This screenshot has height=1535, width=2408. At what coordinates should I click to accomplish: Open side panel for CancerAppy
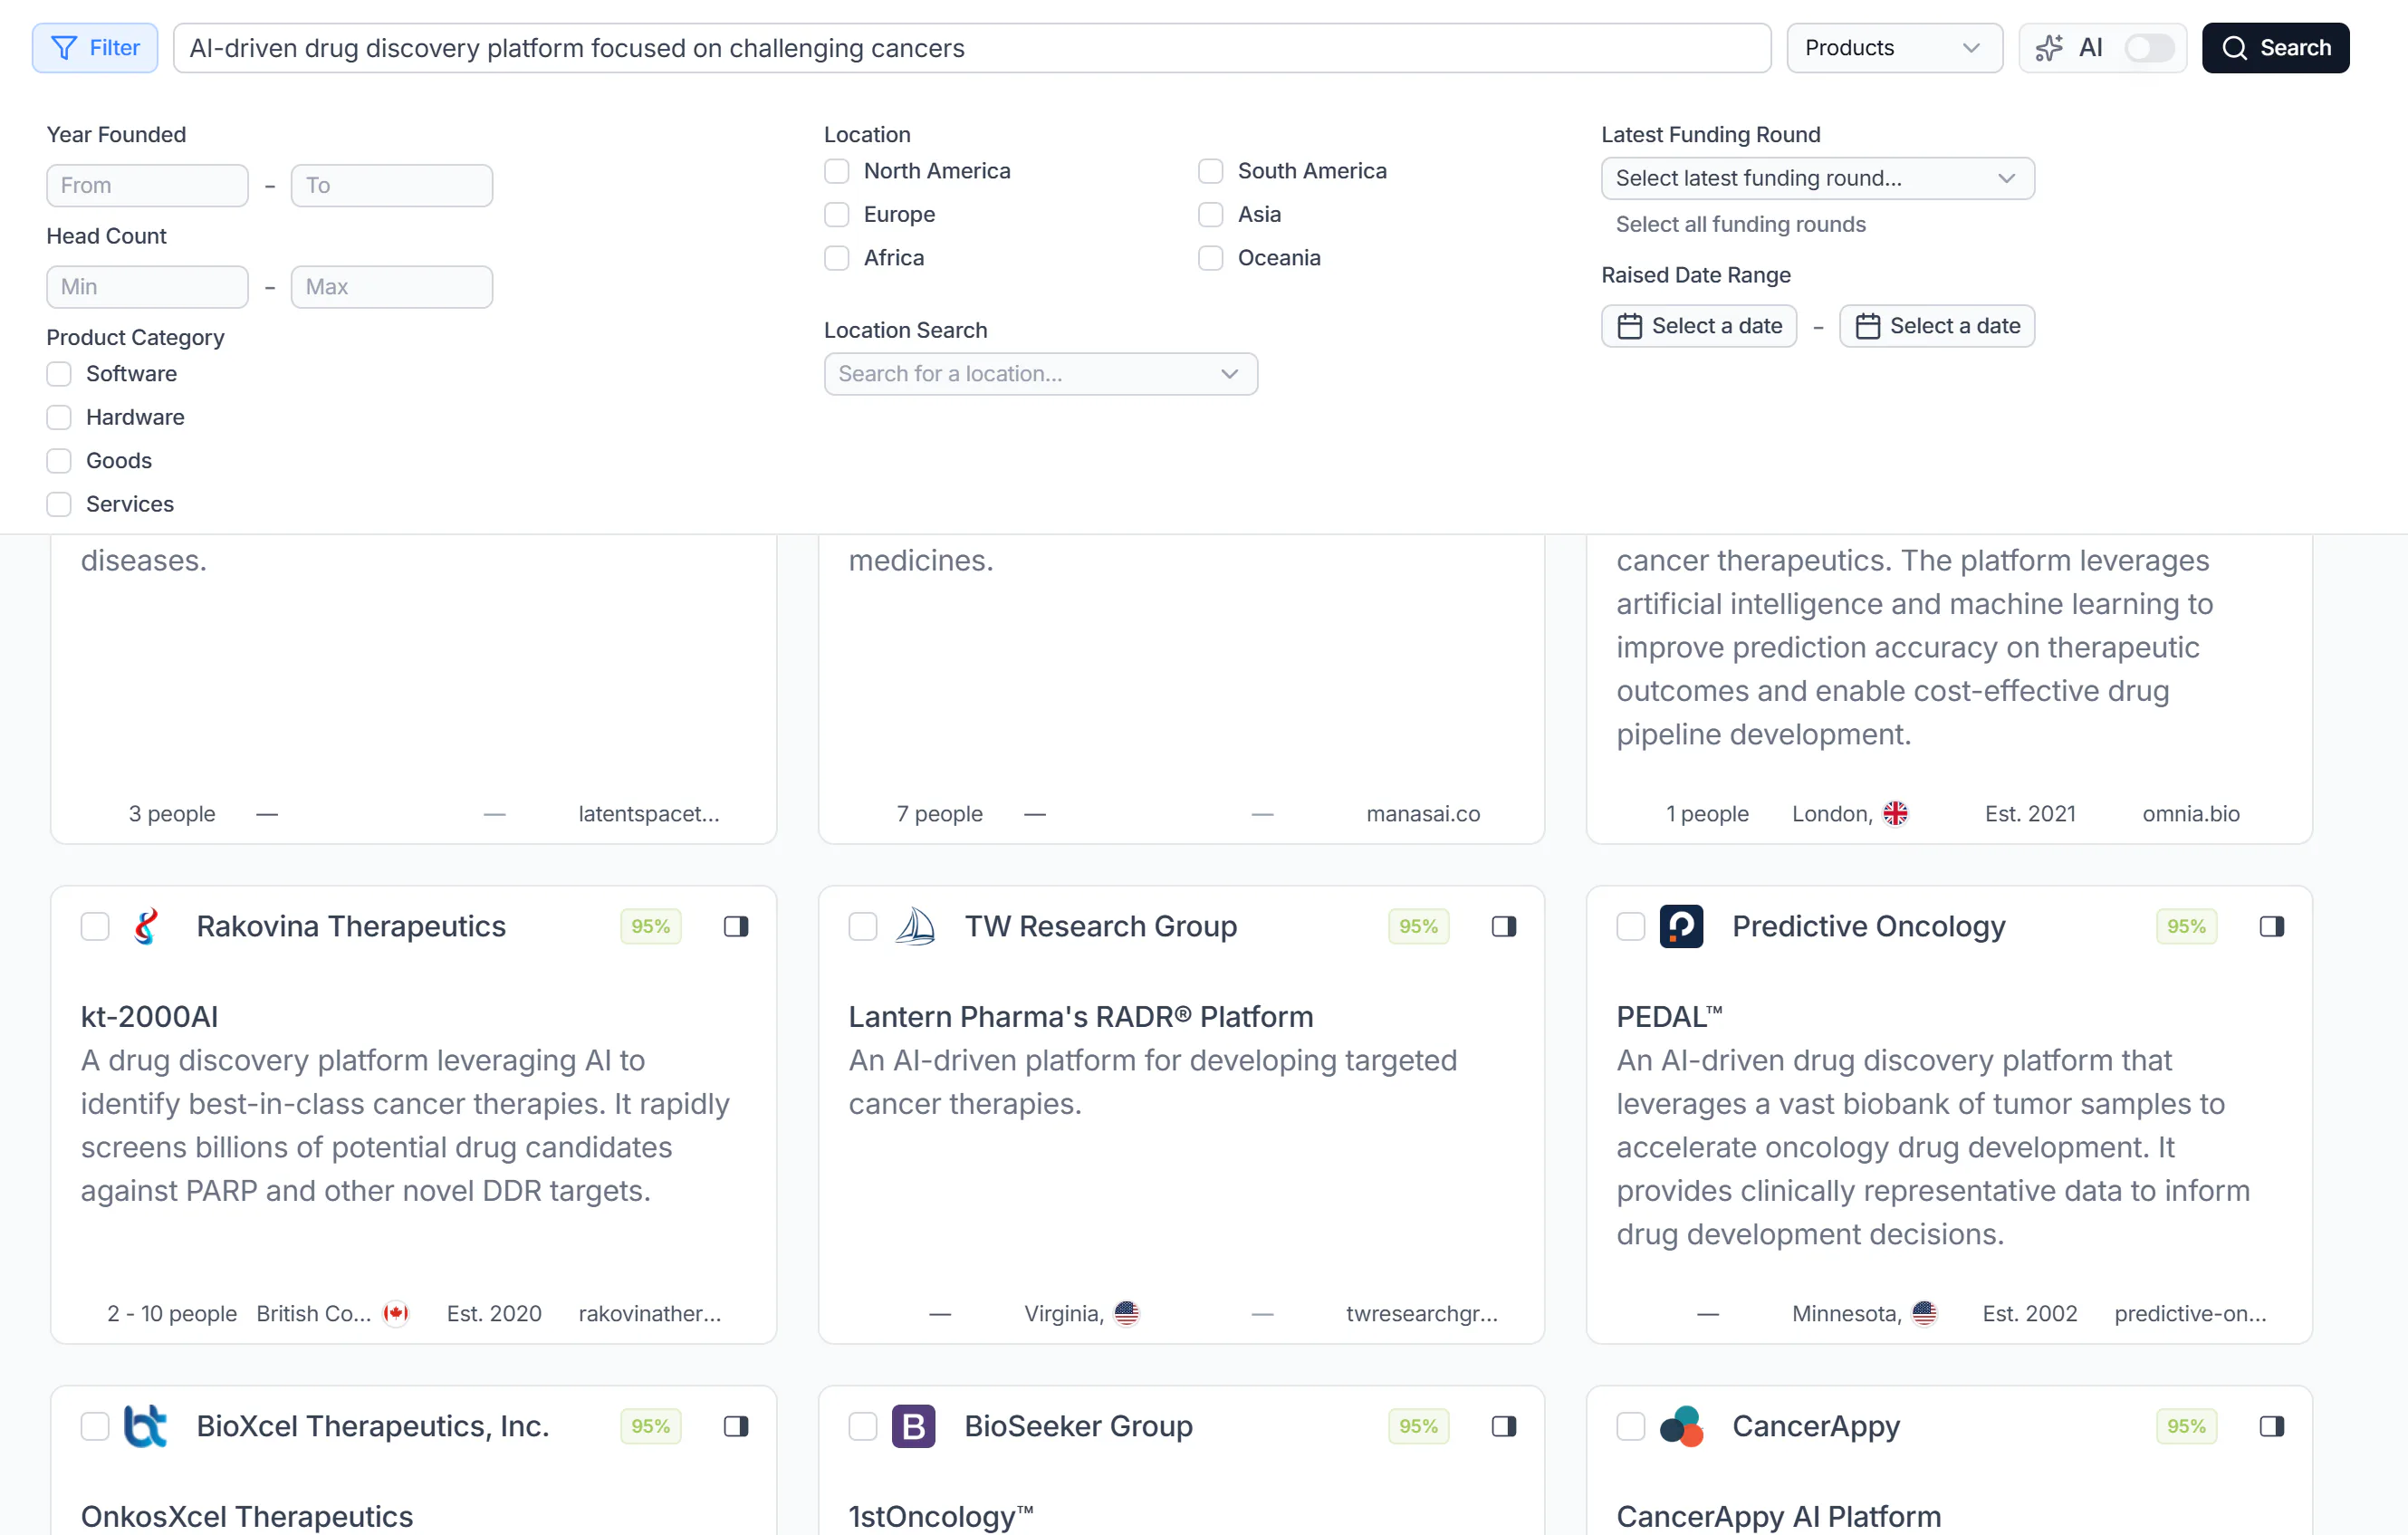[x=2271, y=1426]
